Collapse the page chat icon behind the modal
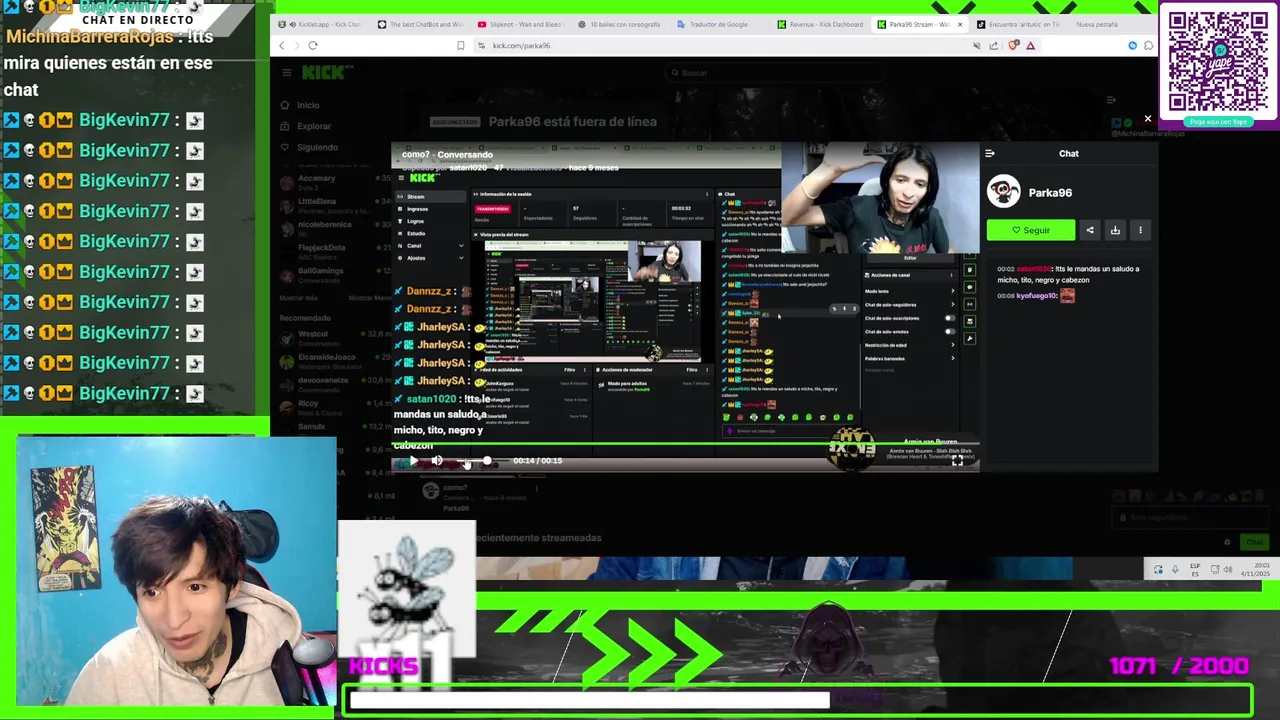The height and width of the screenshot is (720, 1280). [x=1111, y=100]
